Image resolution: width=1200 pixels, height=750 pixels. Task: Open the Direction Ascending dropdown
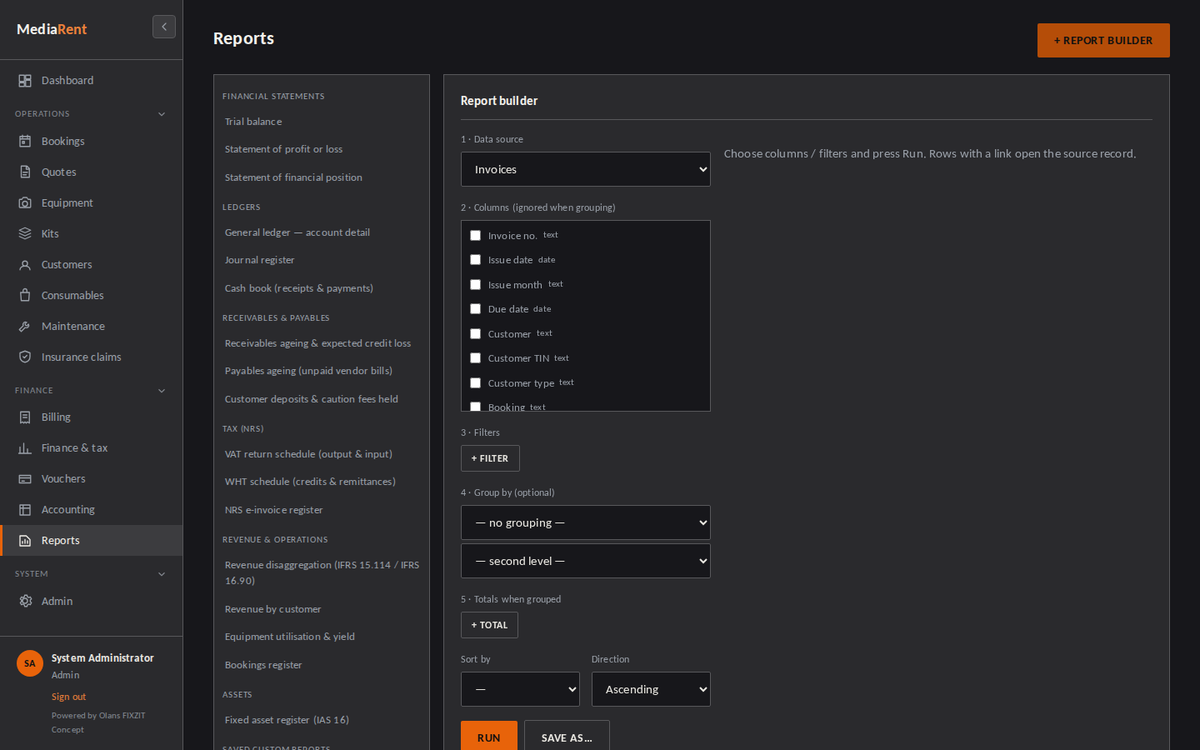[651, 689]
